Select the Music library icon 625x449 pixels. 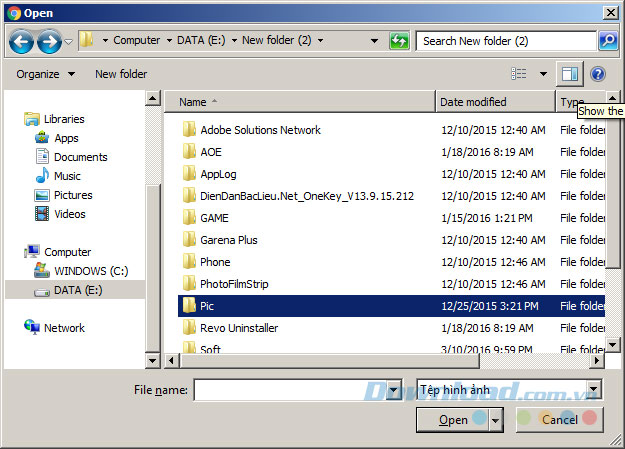(42, 176)
